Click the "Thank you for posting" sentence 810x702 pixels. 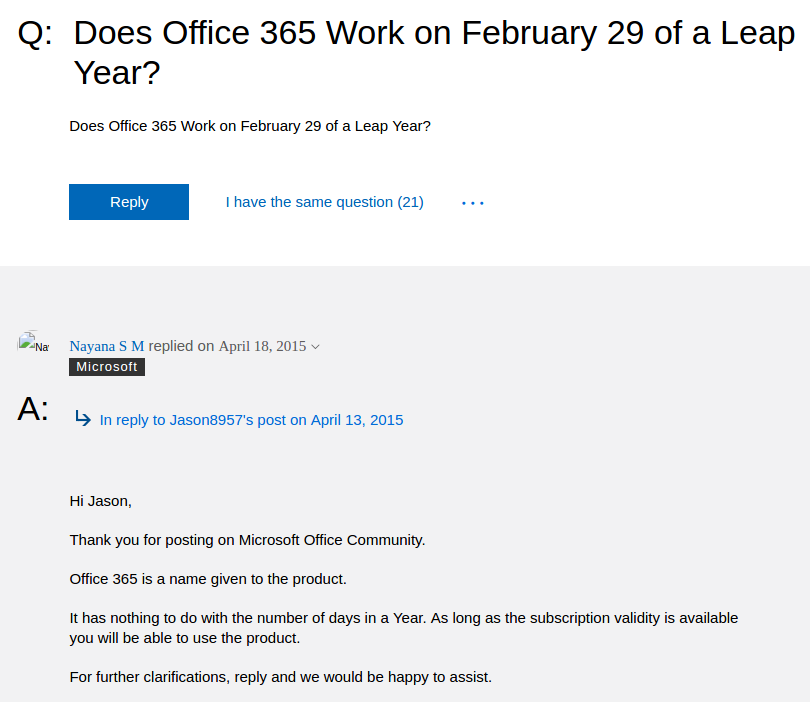pyautogui.click(x=247, y=540)
